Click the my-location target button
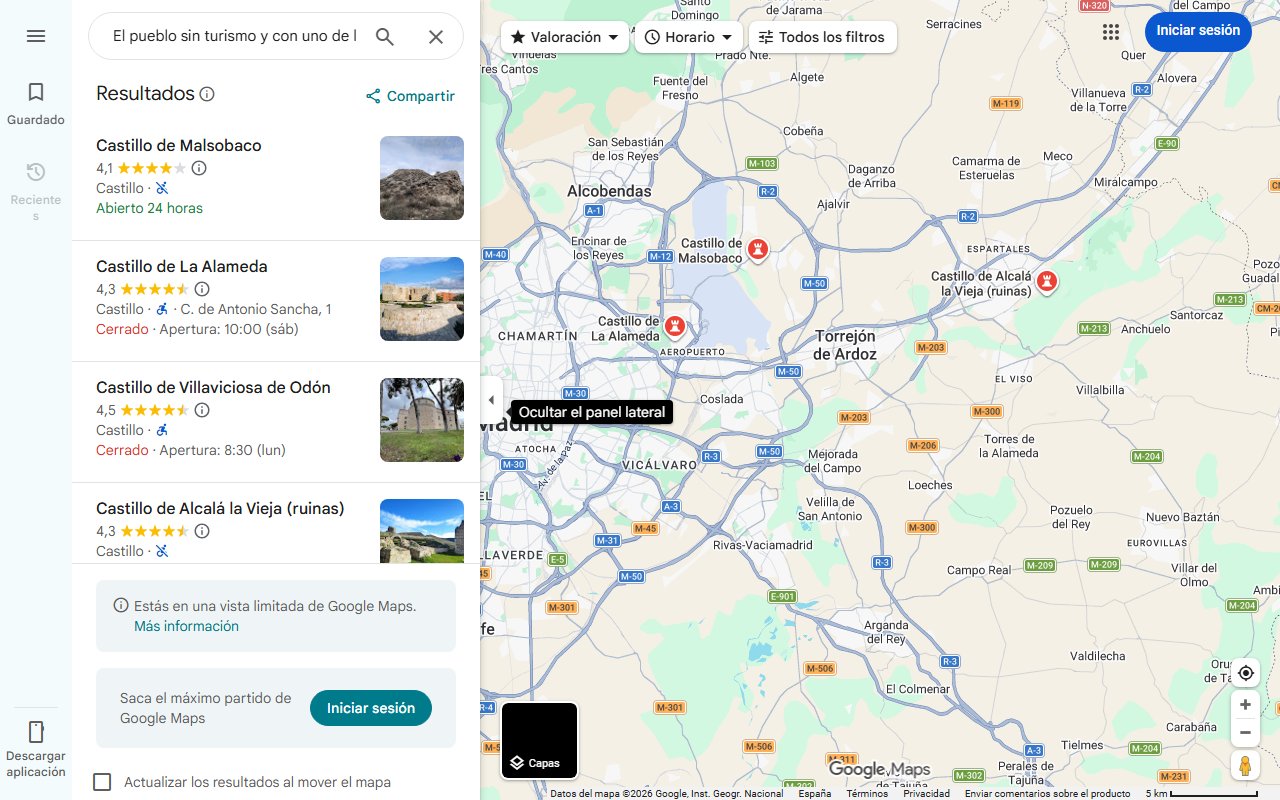 (x=1245, y=673)
